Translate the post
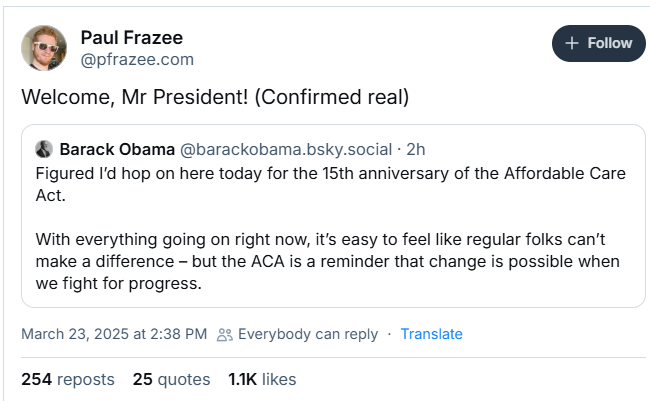This screenshot has height=401, width=650. click(x=431, y=334)
